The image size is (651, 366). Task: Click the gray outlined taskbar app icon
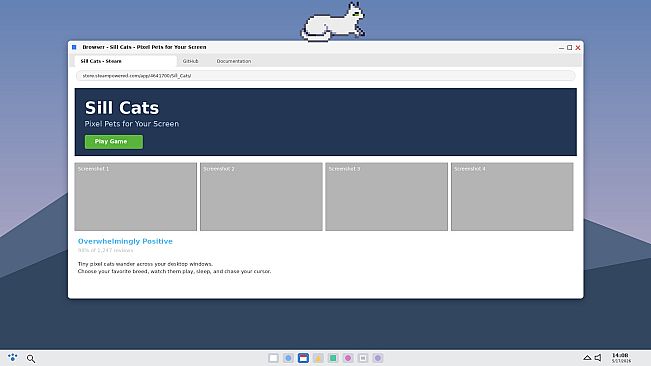tap(363, 358)
